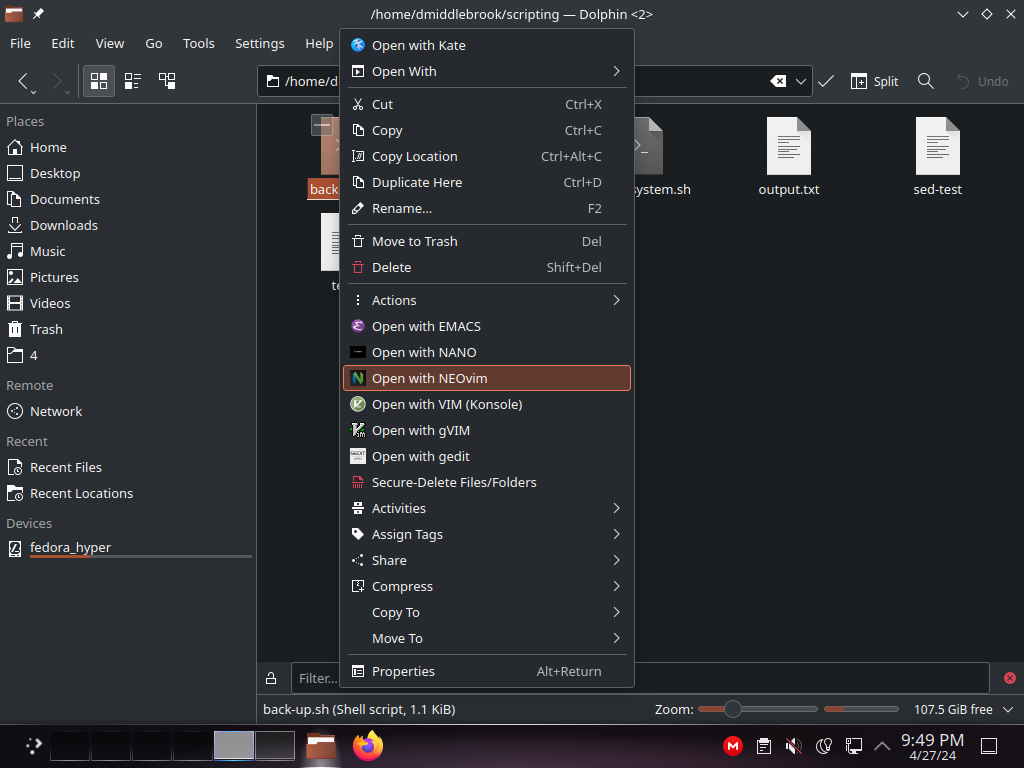
Task: Close the filter bar with red X
Action: [1010, 678]
